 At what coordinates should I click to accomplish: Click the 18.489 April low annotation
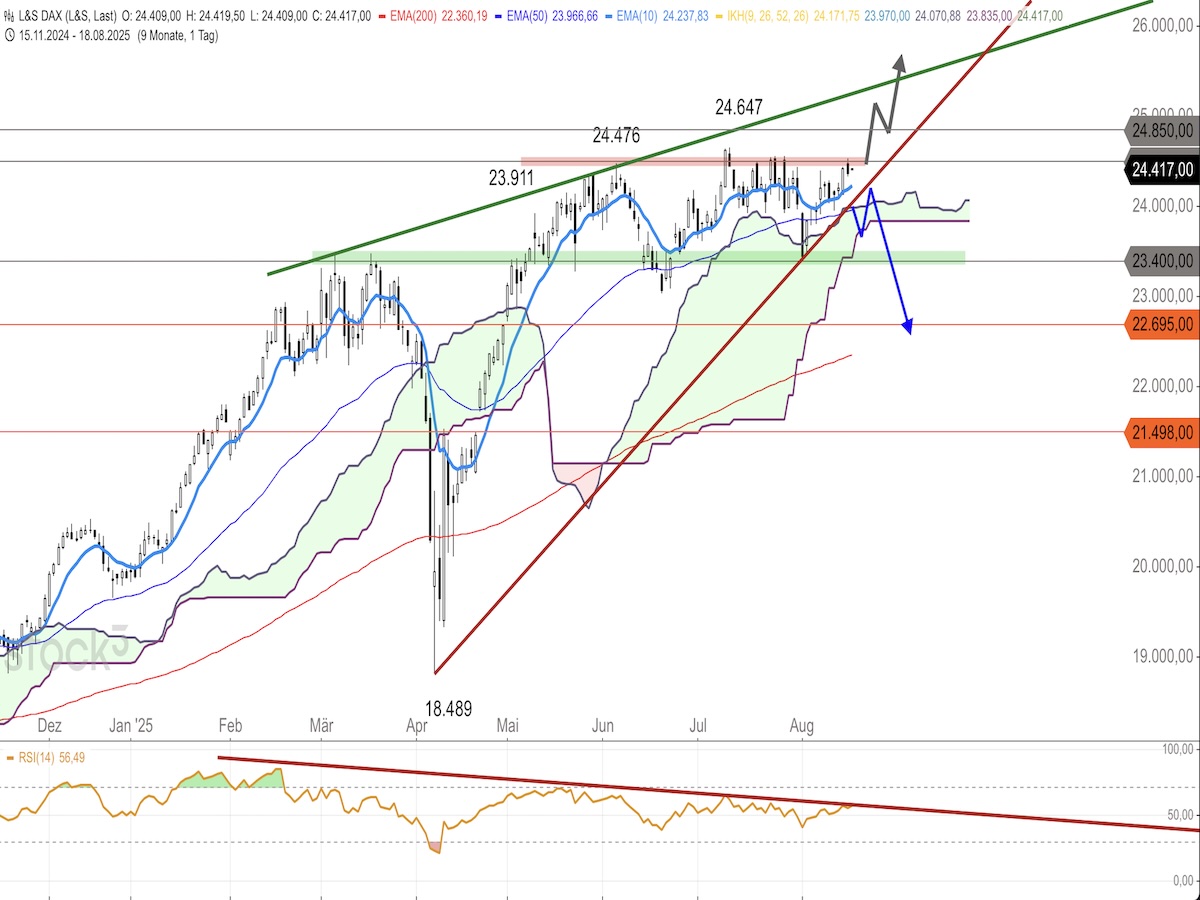click(x=448, y=708)
